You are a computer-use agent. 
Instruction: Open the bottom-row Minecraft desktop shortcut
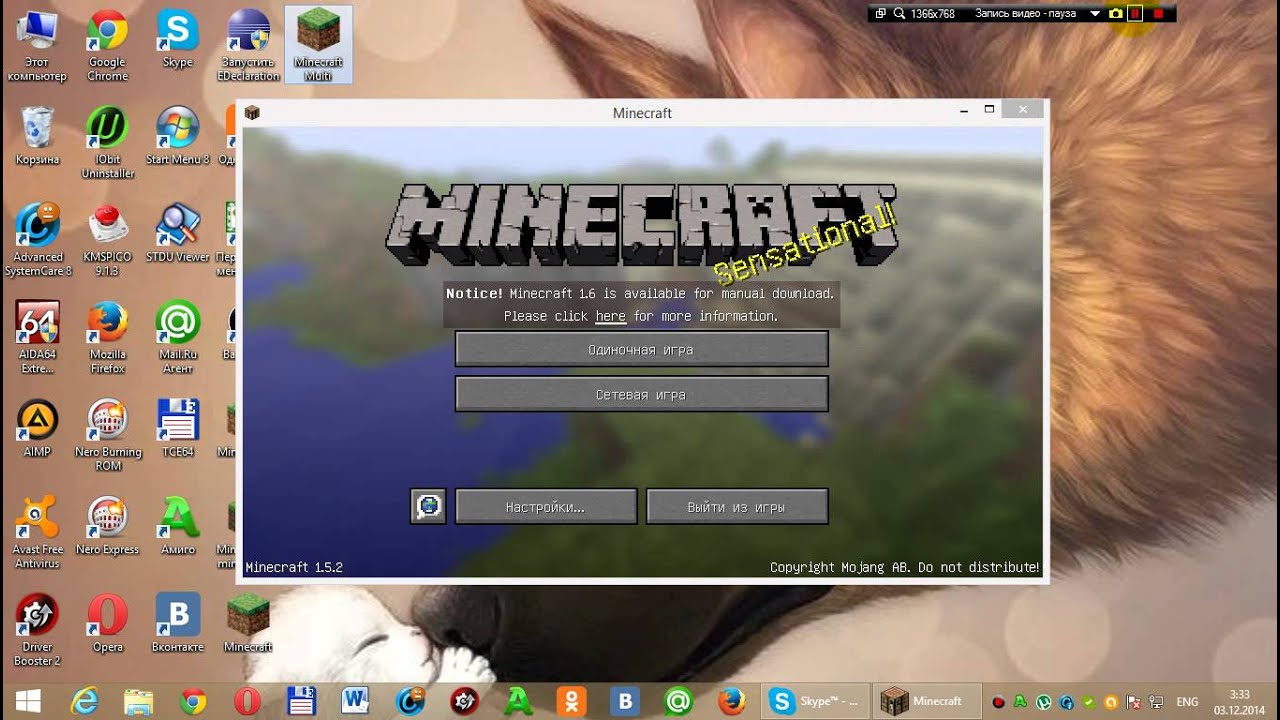248,623
